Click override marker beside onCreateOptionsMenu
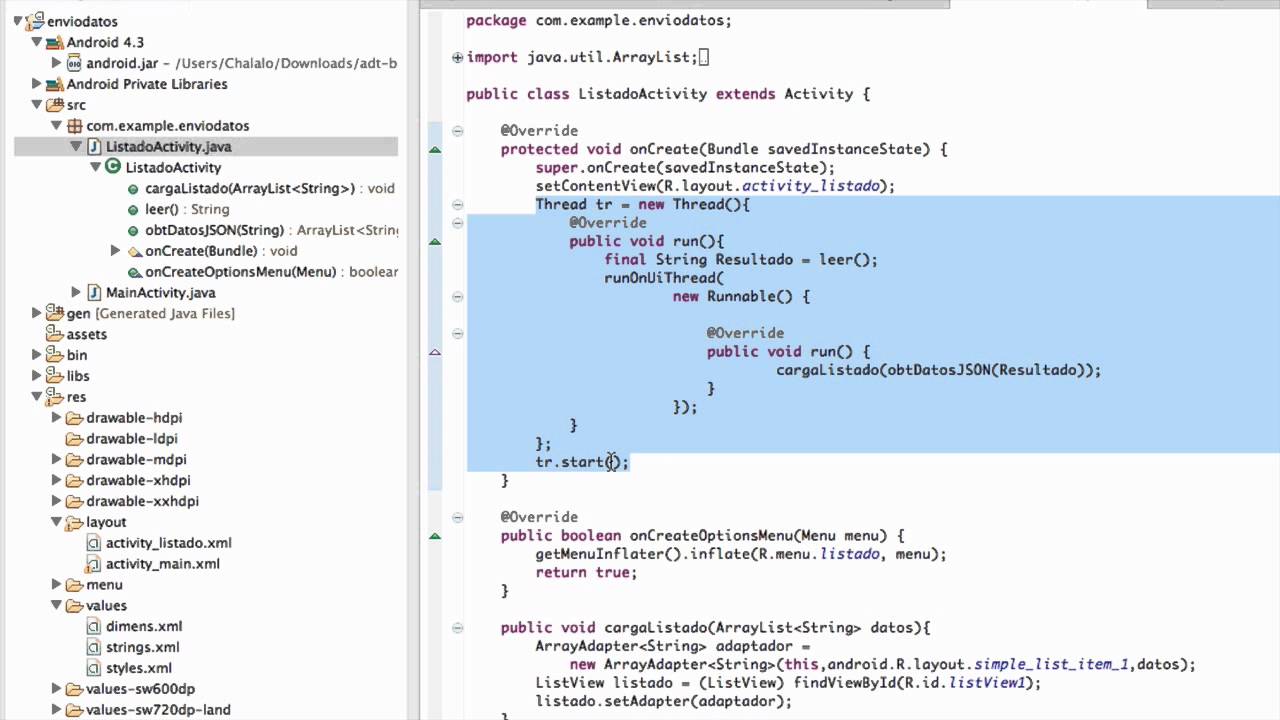The image size is (1280, 720). pos(435,536)
